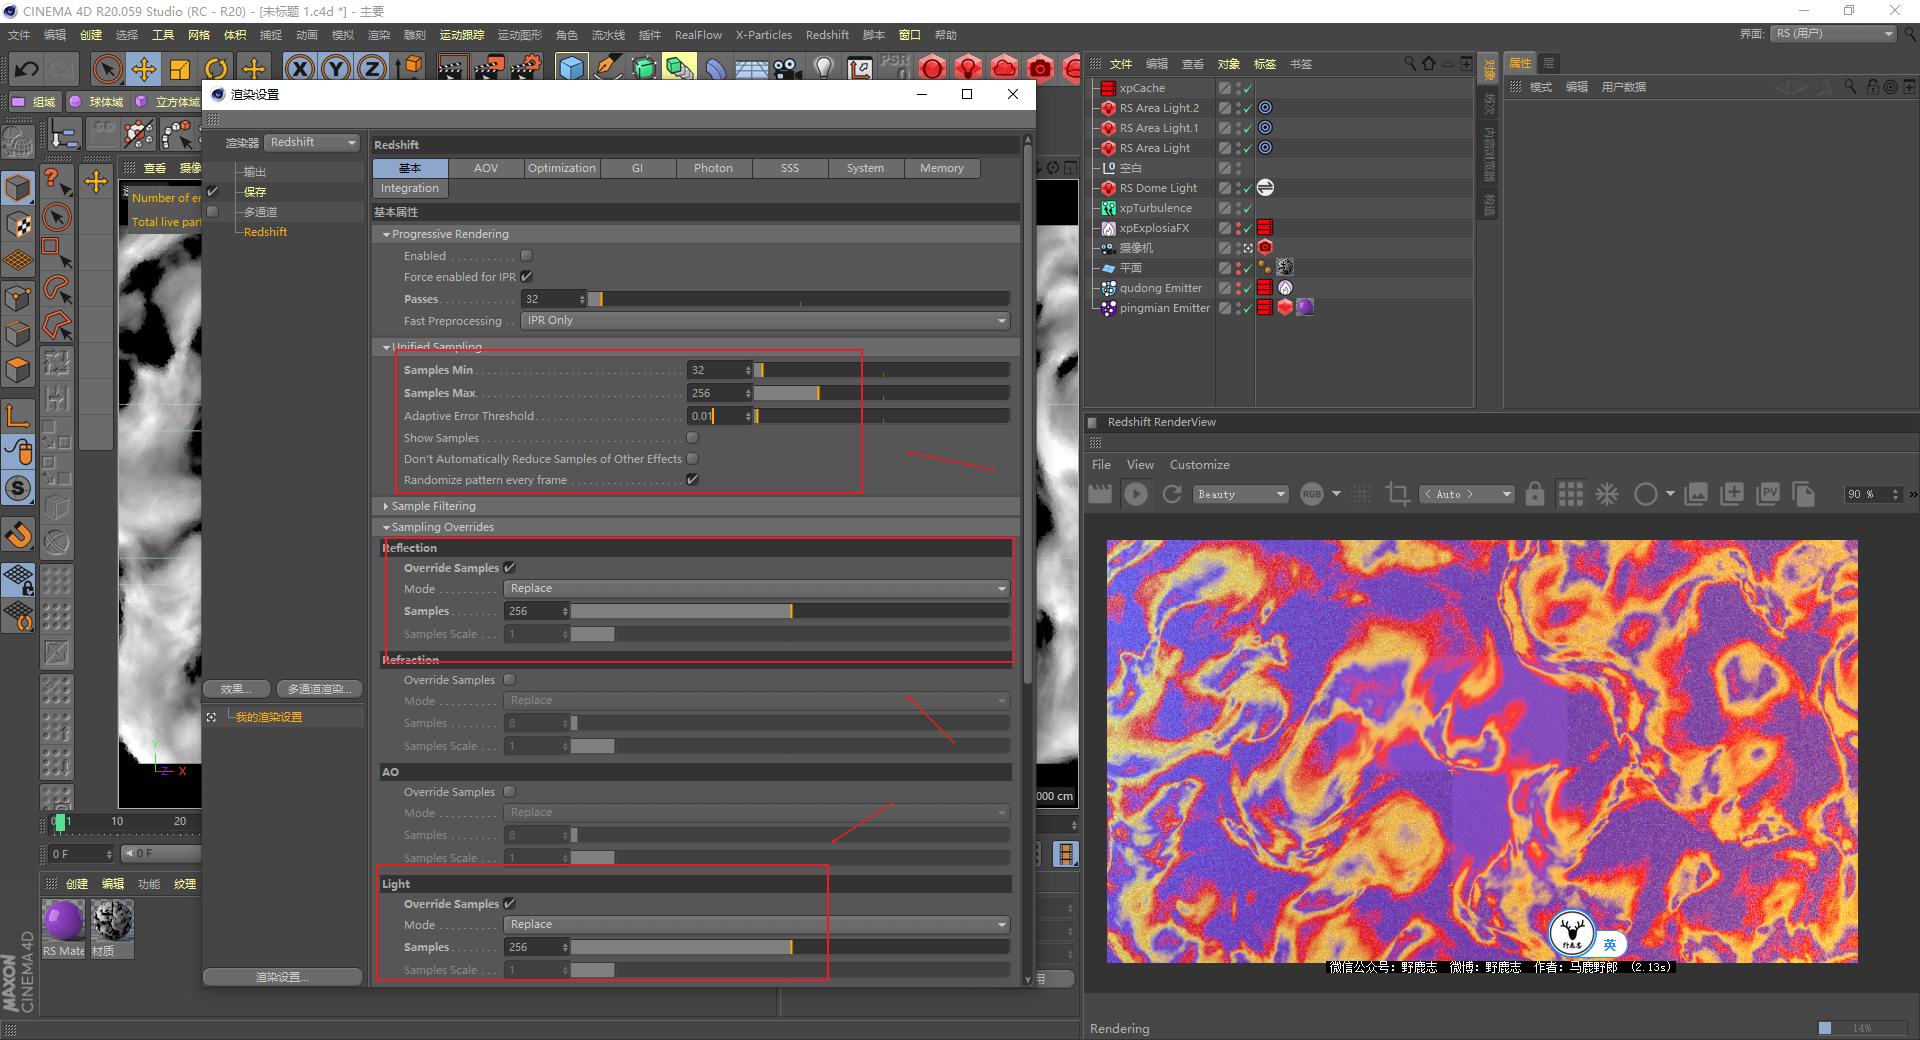This screenshot has width=1920, height=1040.
Task: Add a Light from the top toolbar
Action: (822, 70)
